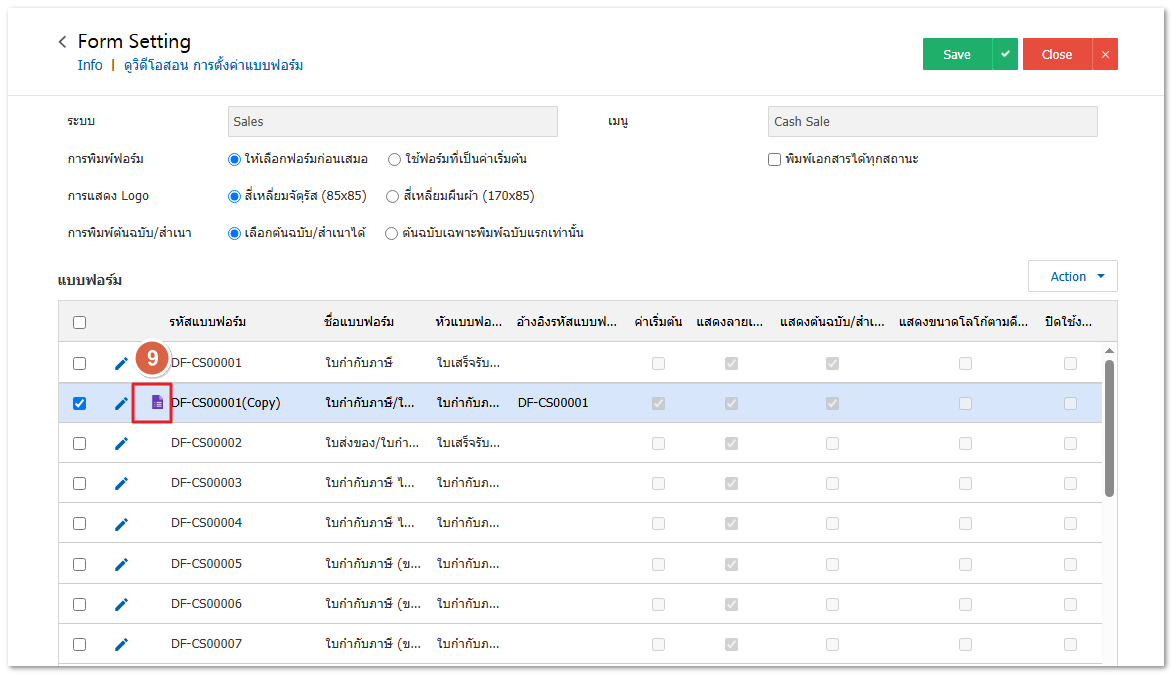Select the ใช้ฟอร์มที่เป็นค่าเริ่มต้น radio option
Screen dimensions: 1172x674
pos(395,159)
